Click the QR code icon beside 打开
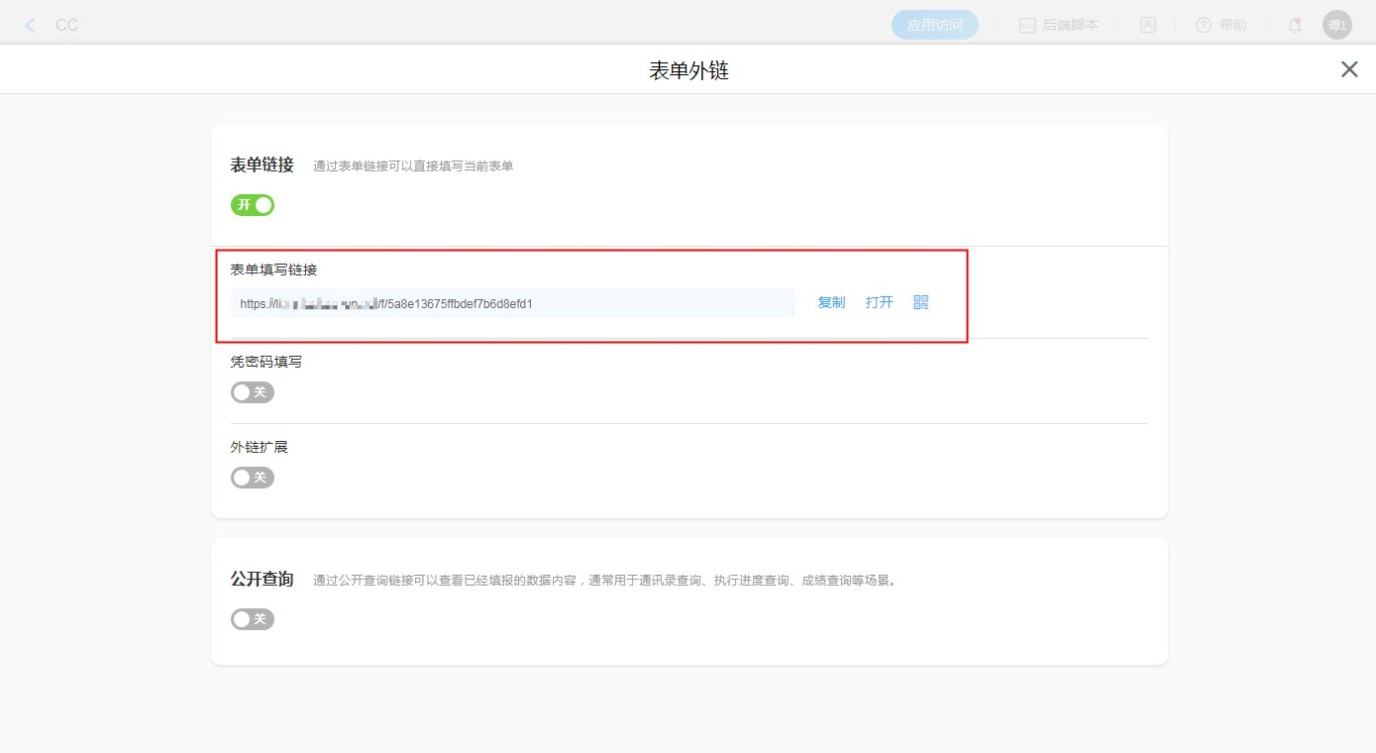Screen dimensions: 1376x753 921,302
